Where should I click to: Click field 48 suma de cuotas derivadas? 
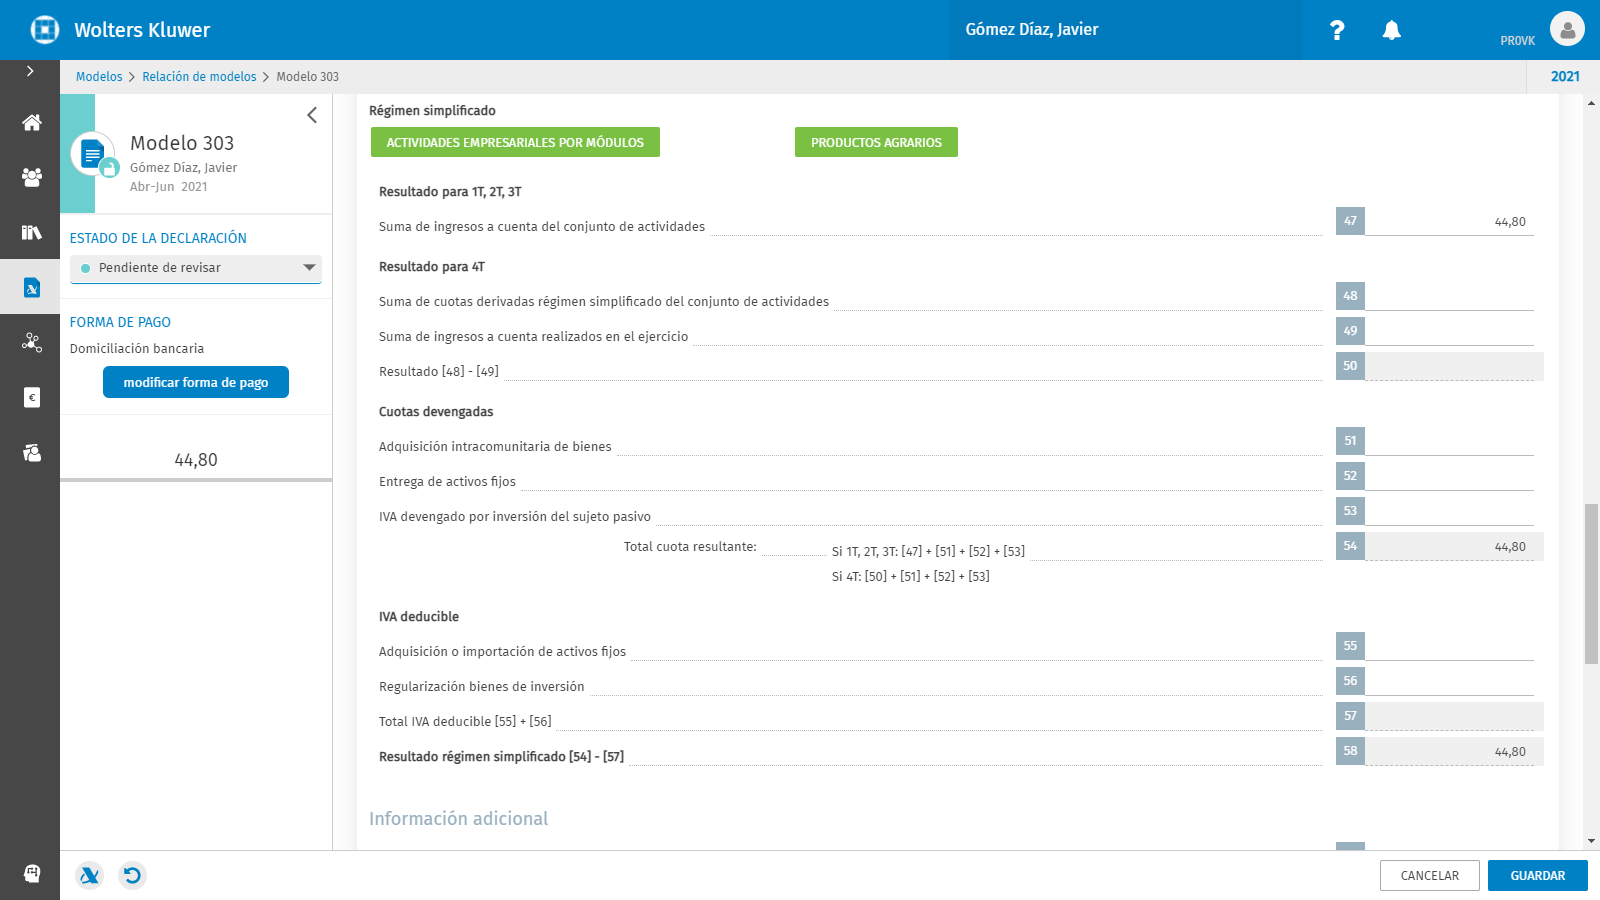[x=1449, y=296]
